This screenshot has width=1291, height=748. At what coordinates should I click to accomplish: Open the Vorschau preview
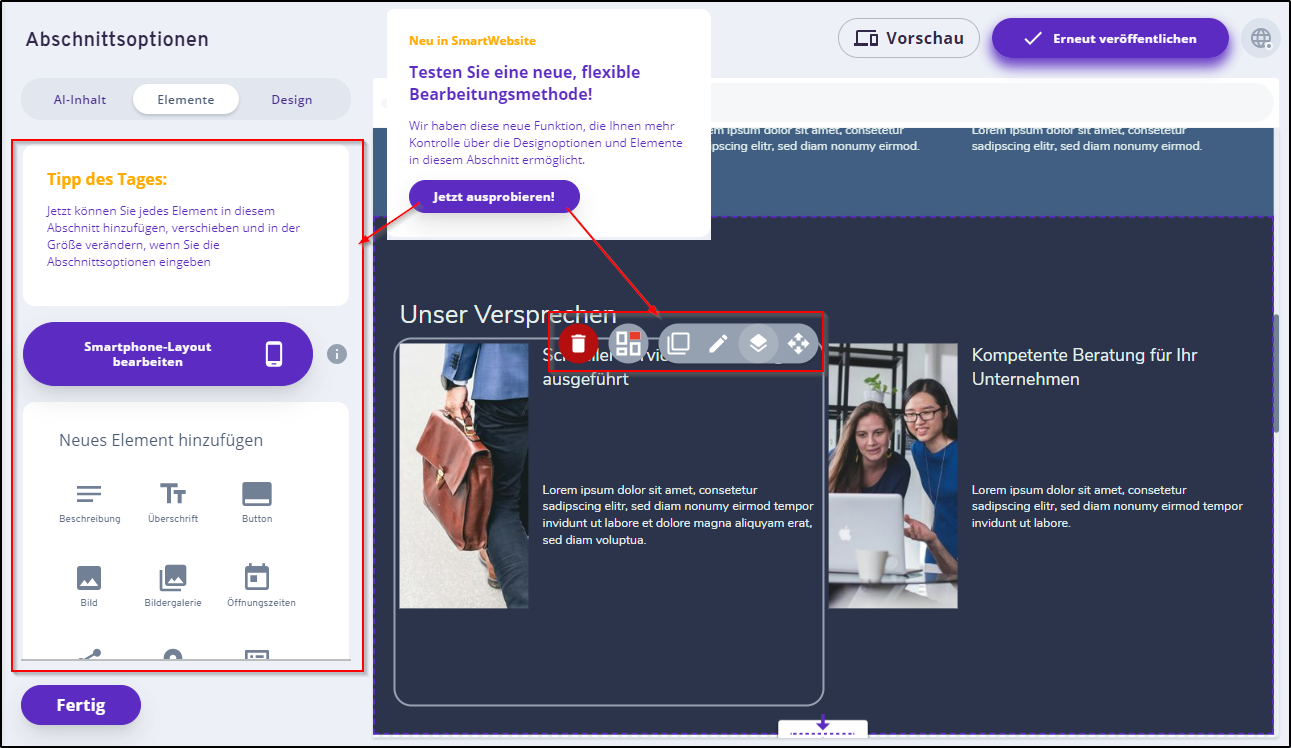909,39
